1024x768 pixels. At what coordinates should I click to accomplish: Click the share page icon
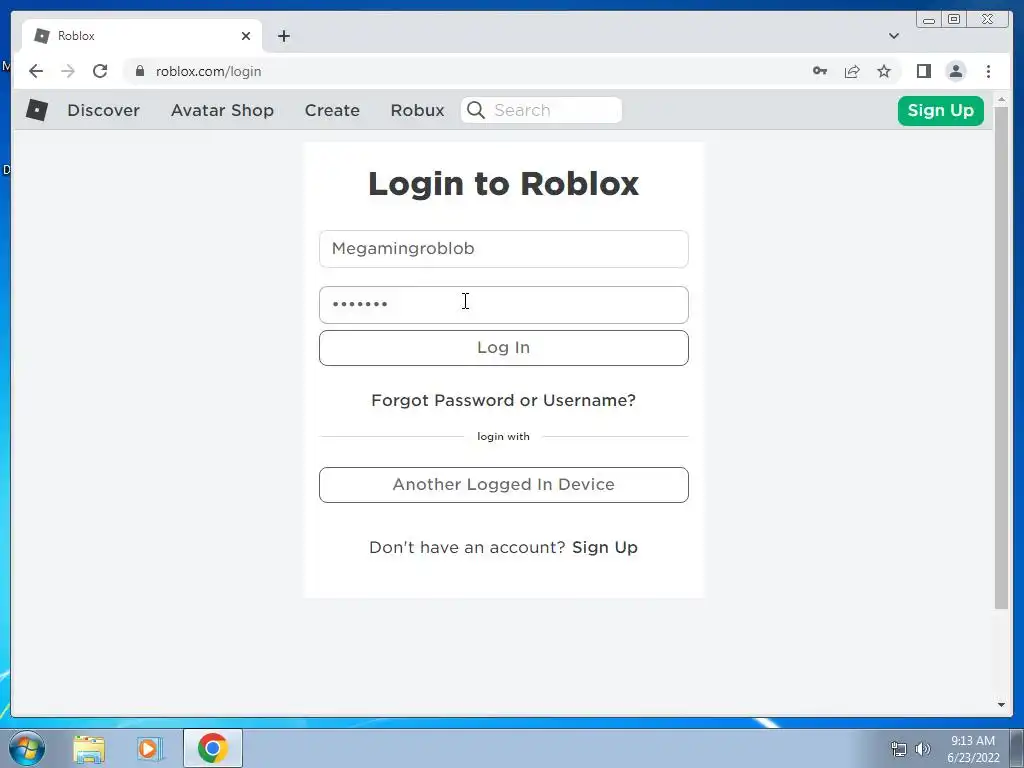pos(852,71)
